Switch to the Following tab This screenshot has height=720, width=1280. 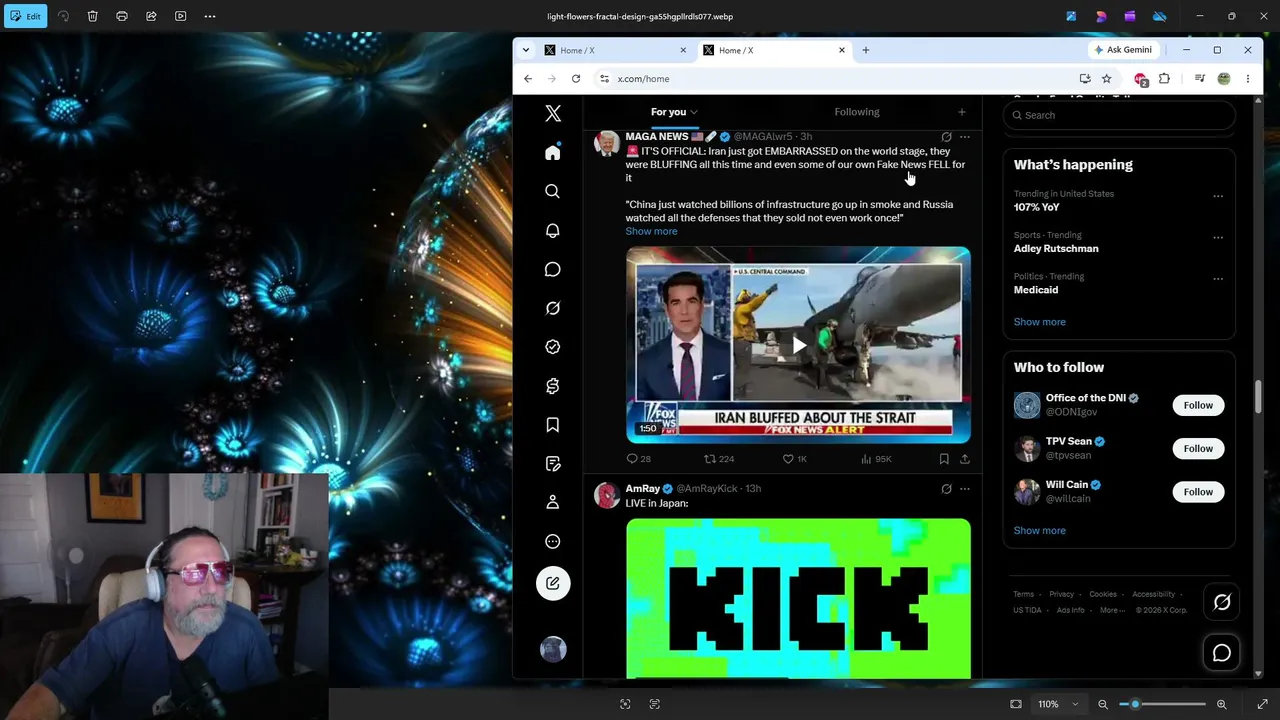point(857,112)
